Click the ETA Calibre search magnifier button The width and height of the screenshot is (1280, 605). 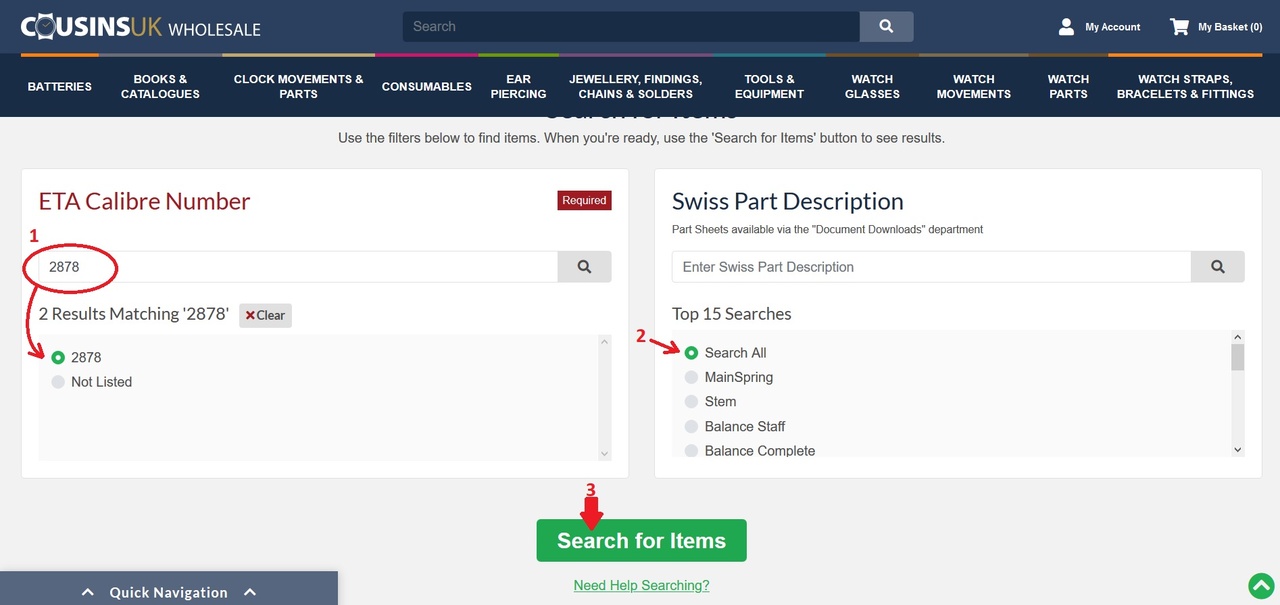[584, 267]
